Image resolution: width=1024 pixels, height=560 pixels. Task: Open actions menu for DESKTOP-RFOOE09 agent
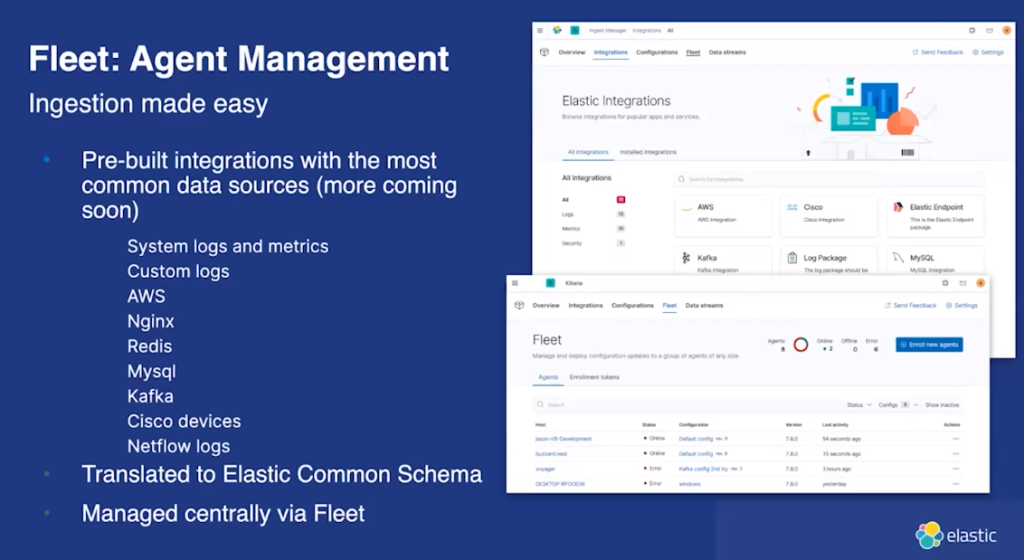tap(955, 484)
